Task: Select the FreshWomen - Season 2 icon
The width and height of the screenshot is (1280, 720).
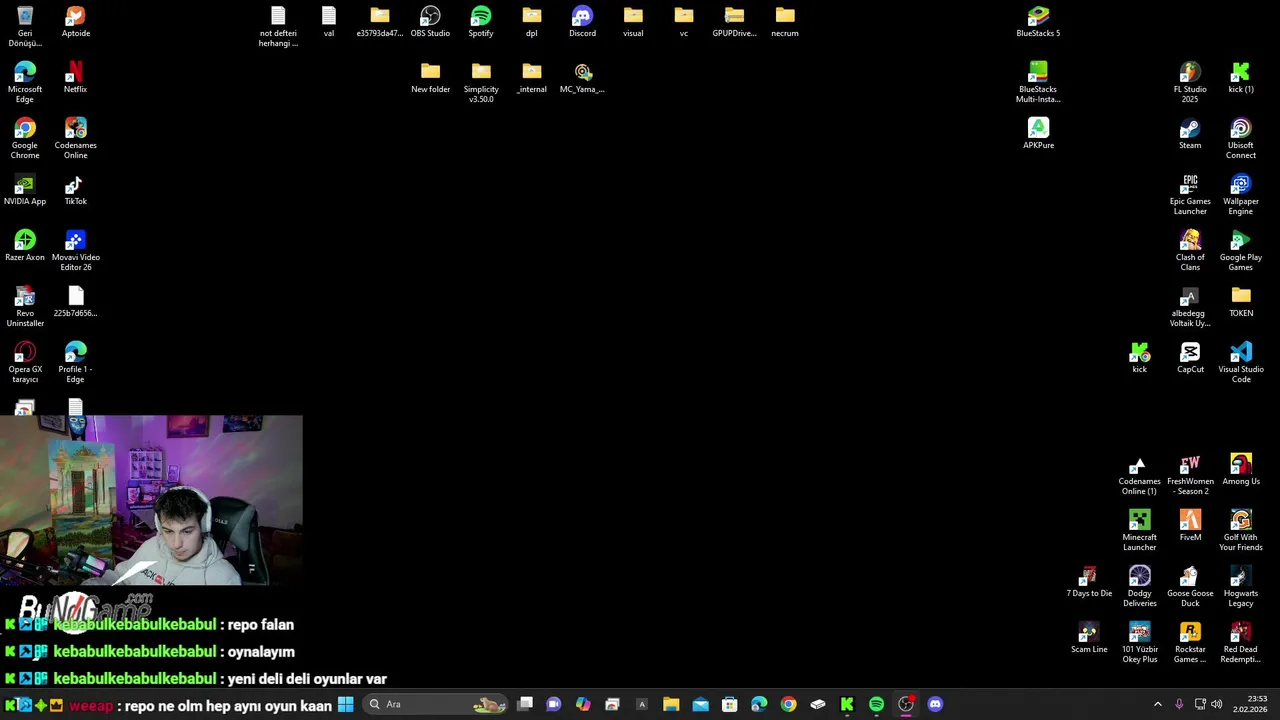Action: tap(1190, 475)
